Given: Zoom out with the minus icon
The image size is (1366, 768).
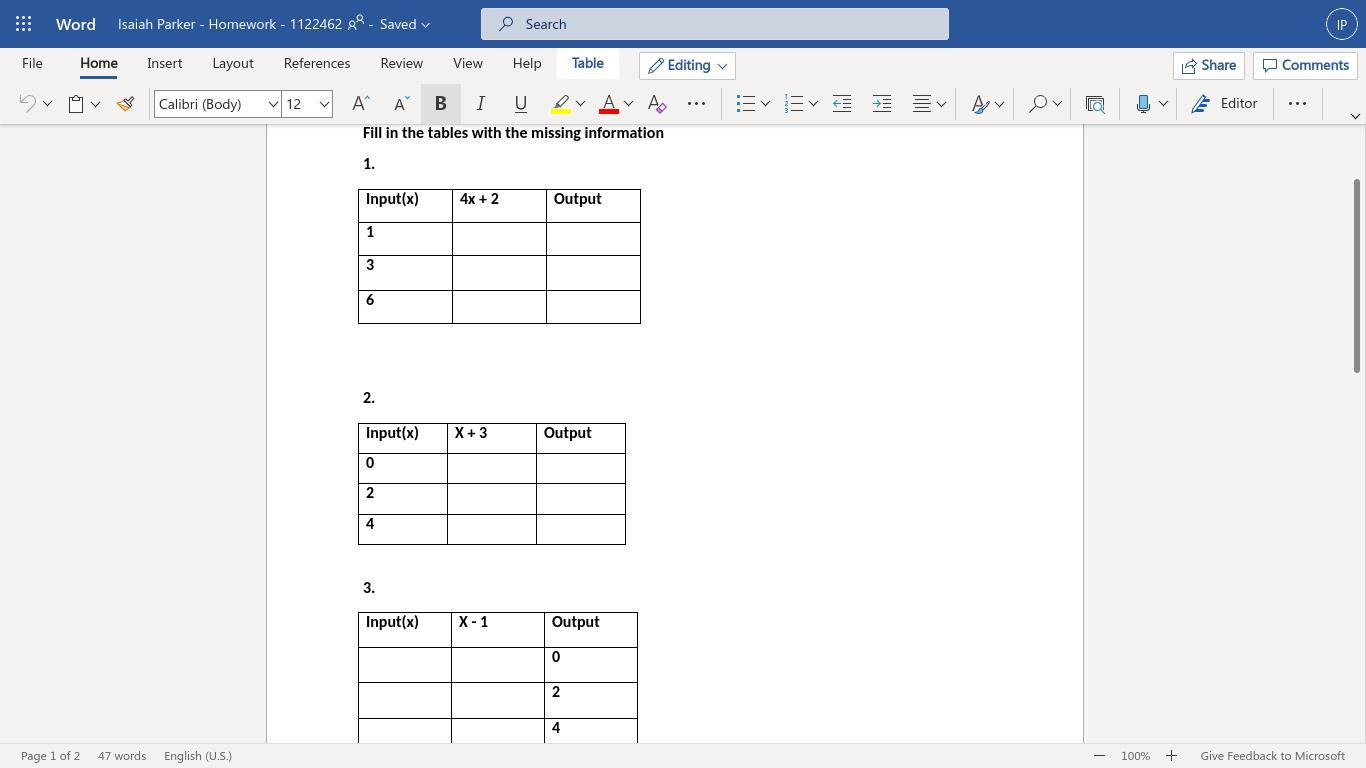Looking at the screenshot, I should tap(1099, 756).
